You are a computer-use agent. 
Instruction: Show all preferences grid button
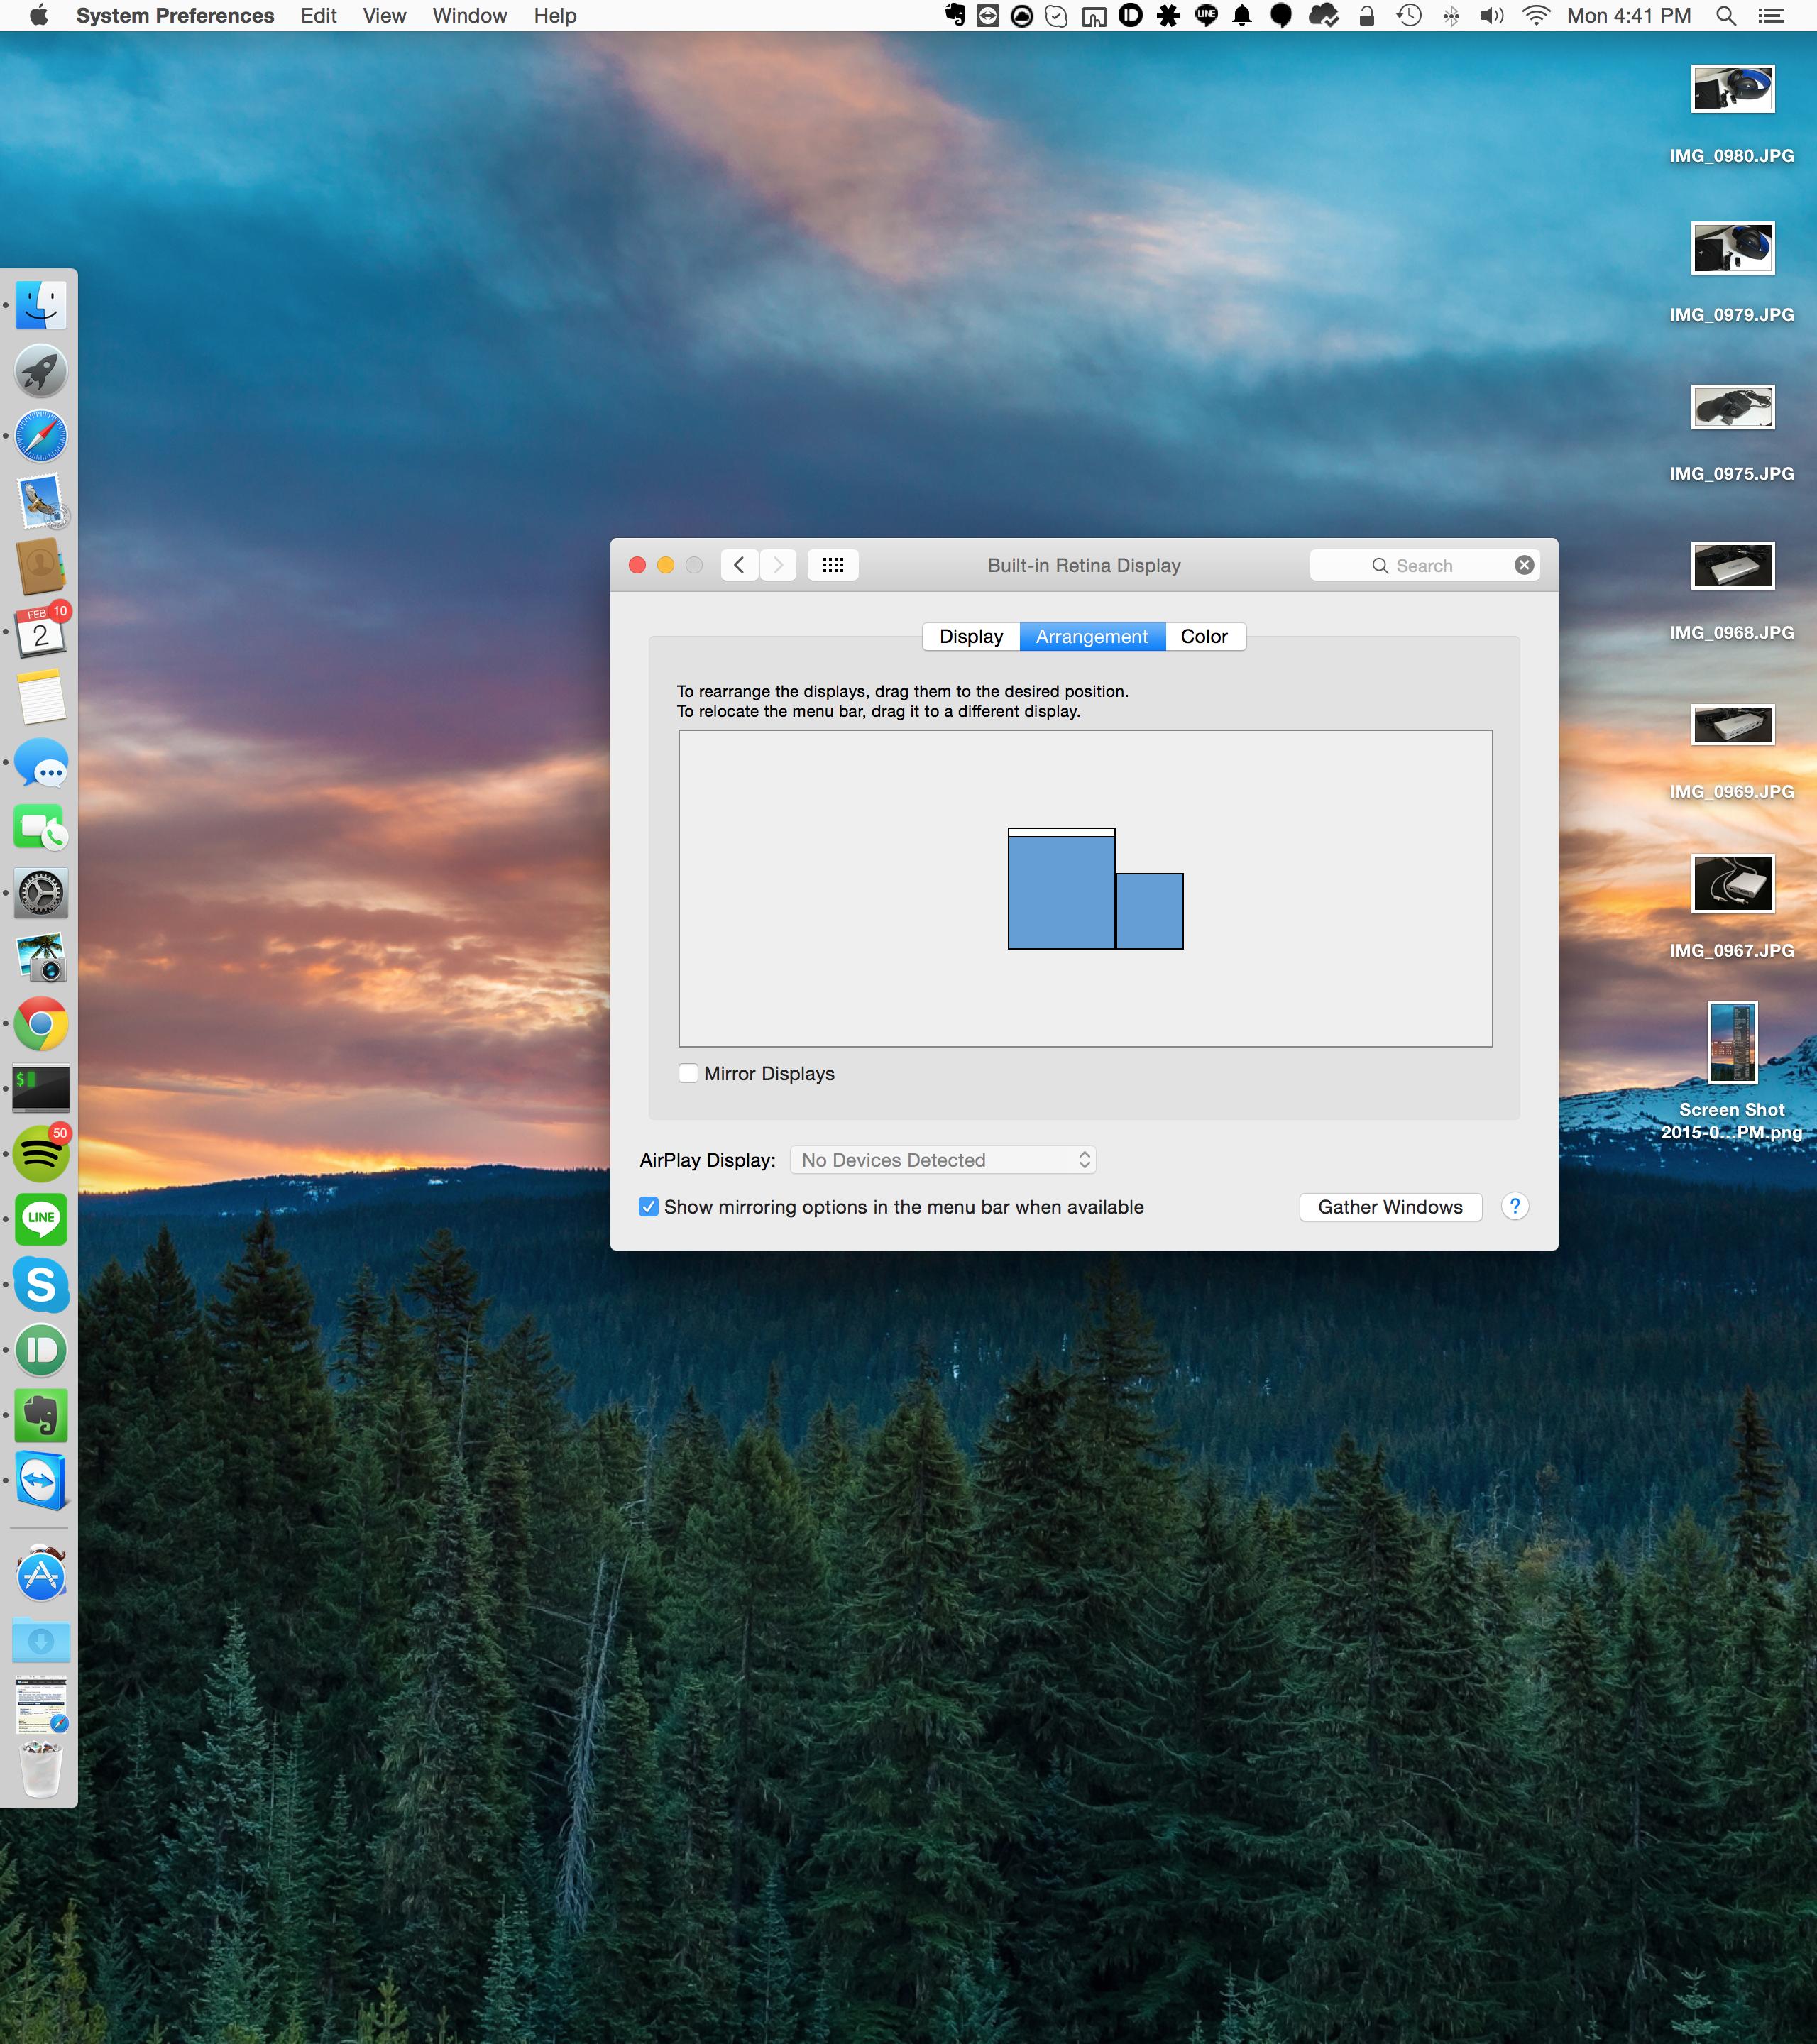tap(833, 565)
